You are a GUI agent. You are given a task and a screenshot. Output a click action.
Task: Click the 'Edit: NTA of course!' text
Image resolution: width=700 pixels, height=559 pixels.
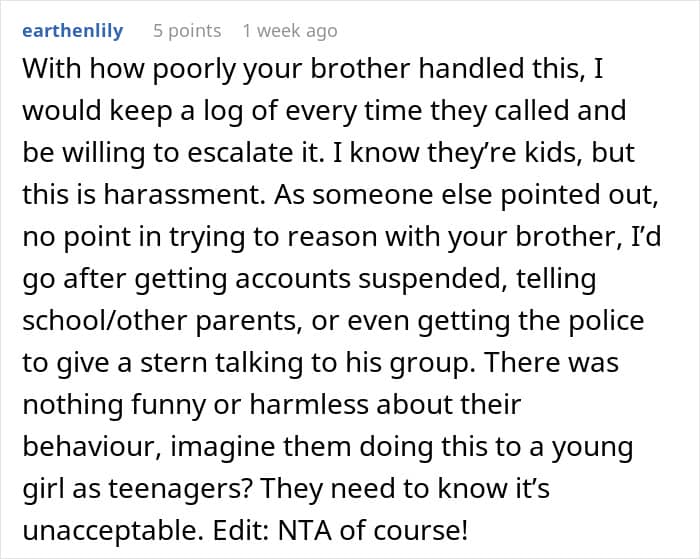click(340, 531)
